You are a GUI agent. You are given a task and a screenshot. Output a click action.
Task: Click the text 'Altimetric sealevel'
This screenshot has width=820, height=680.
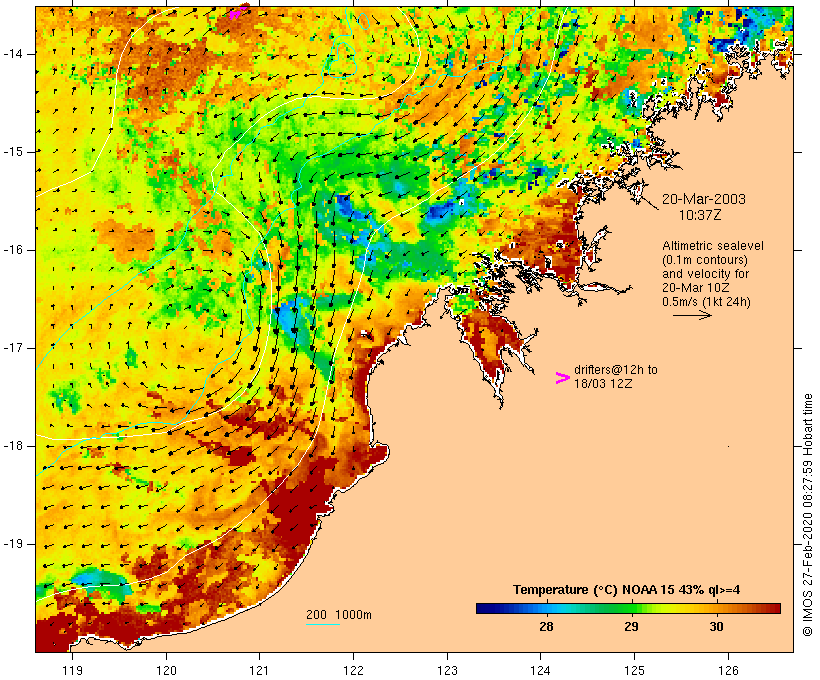tap(713, 246)
